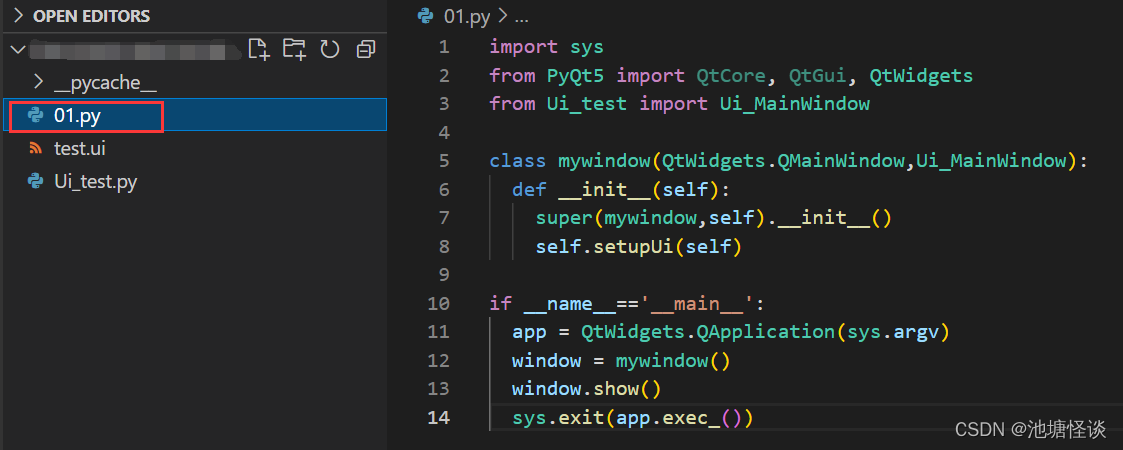
Task: Click line number 10 in the gutter
Action: 438,304
